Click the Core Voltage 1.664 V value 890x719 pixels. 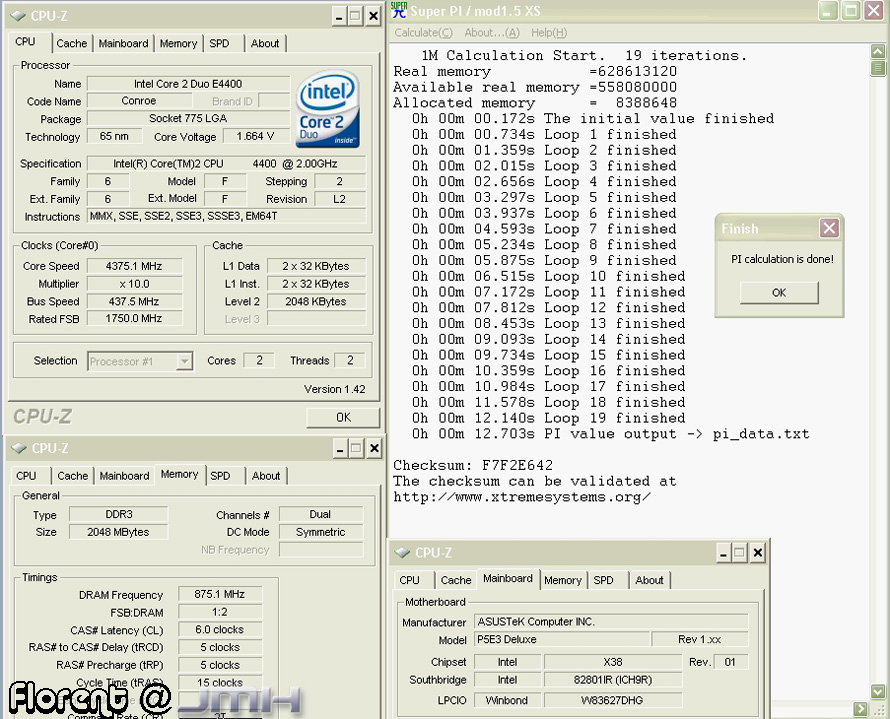[255, 137]
